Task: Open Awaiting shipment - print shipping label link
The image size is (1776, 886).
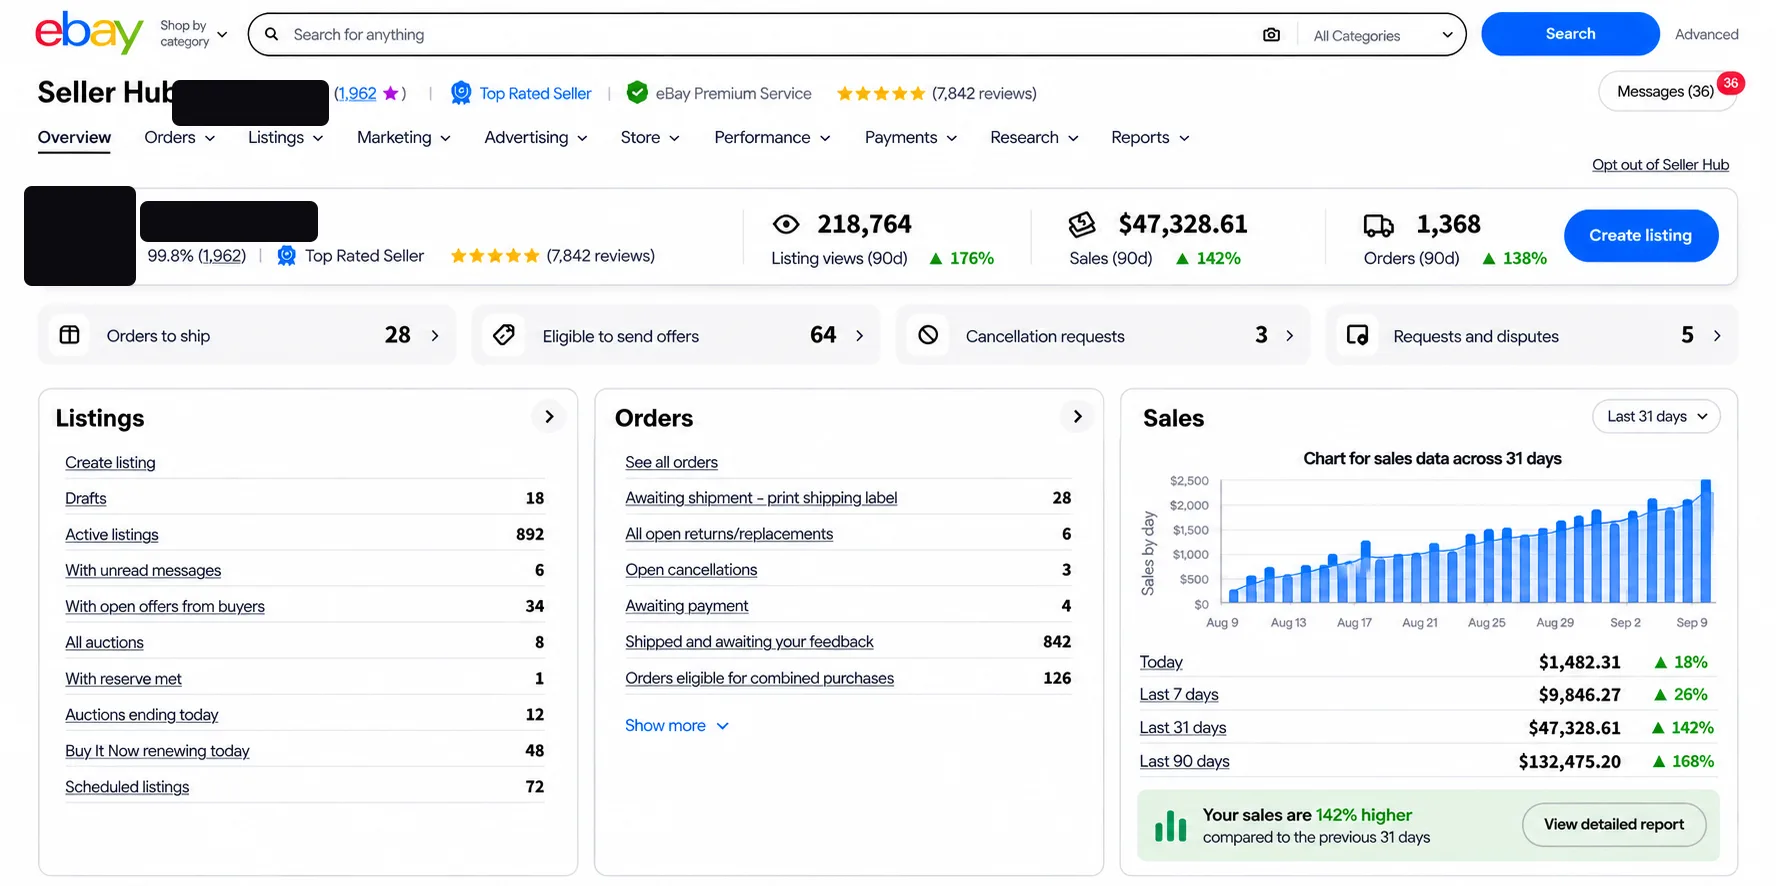Action: click(x=761, y=498)
